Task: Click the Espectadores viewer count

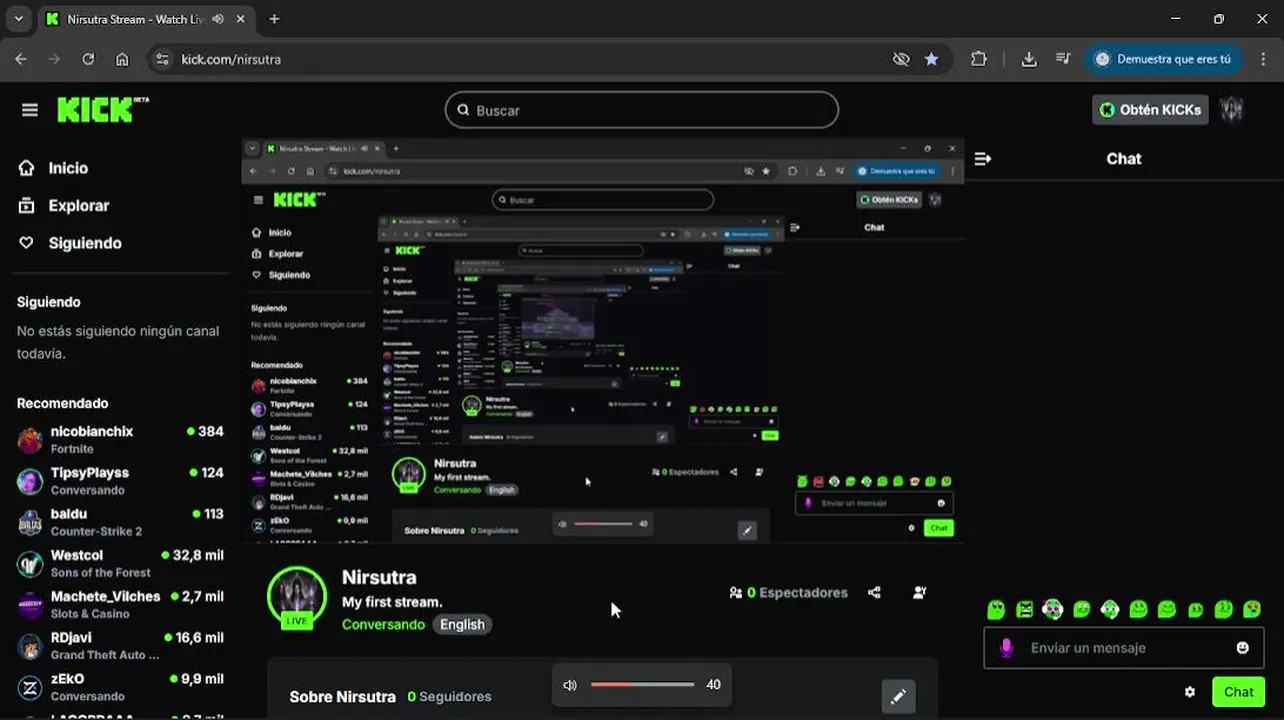Action: click(788, 592)
